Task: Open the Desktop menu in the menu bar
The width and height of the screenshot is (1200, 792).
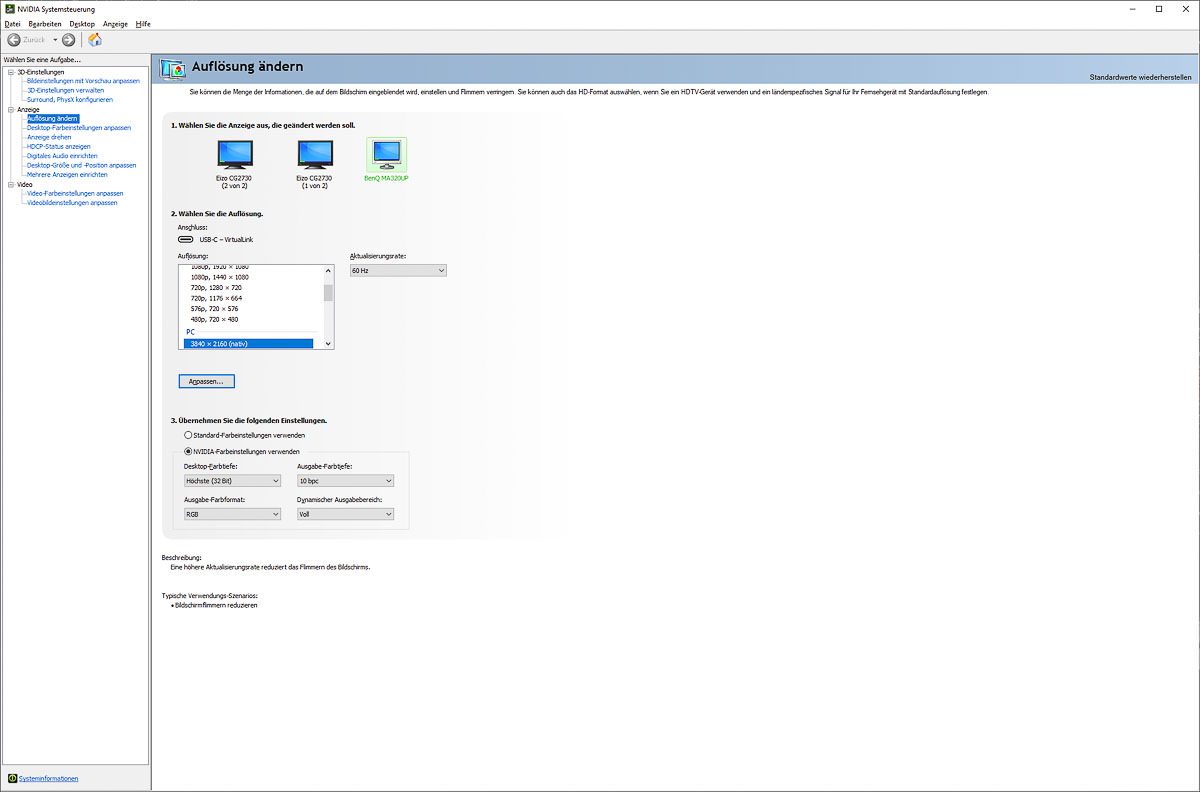Action: [x=82, y=23]
